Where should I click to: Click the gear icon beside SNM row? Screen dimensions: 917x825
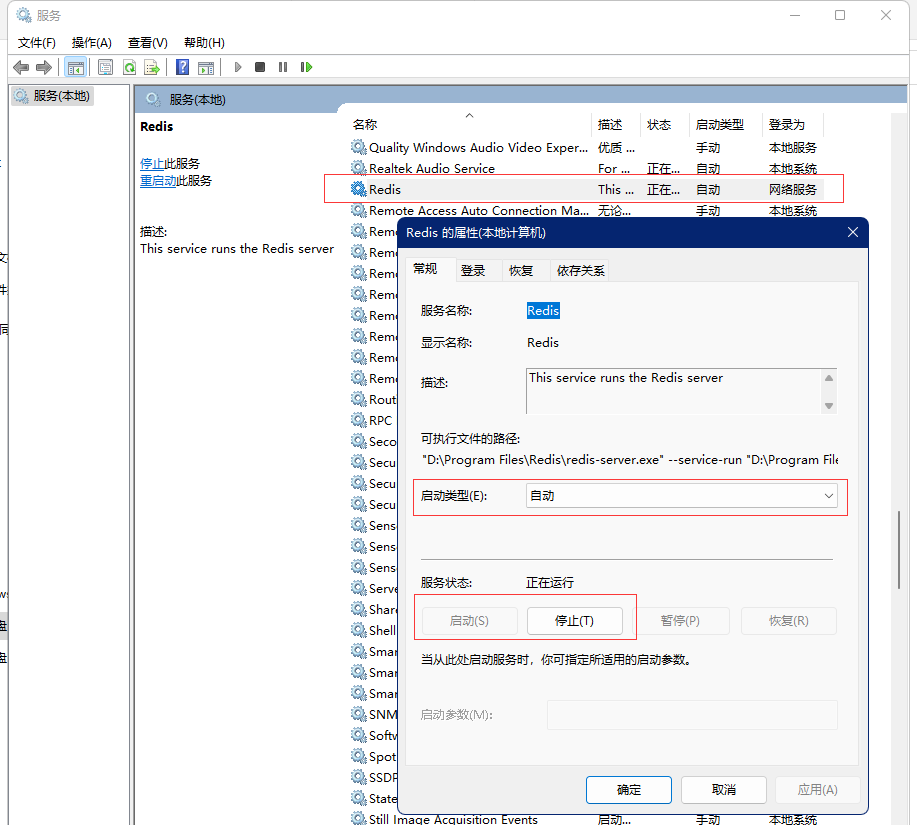(358, 714)
